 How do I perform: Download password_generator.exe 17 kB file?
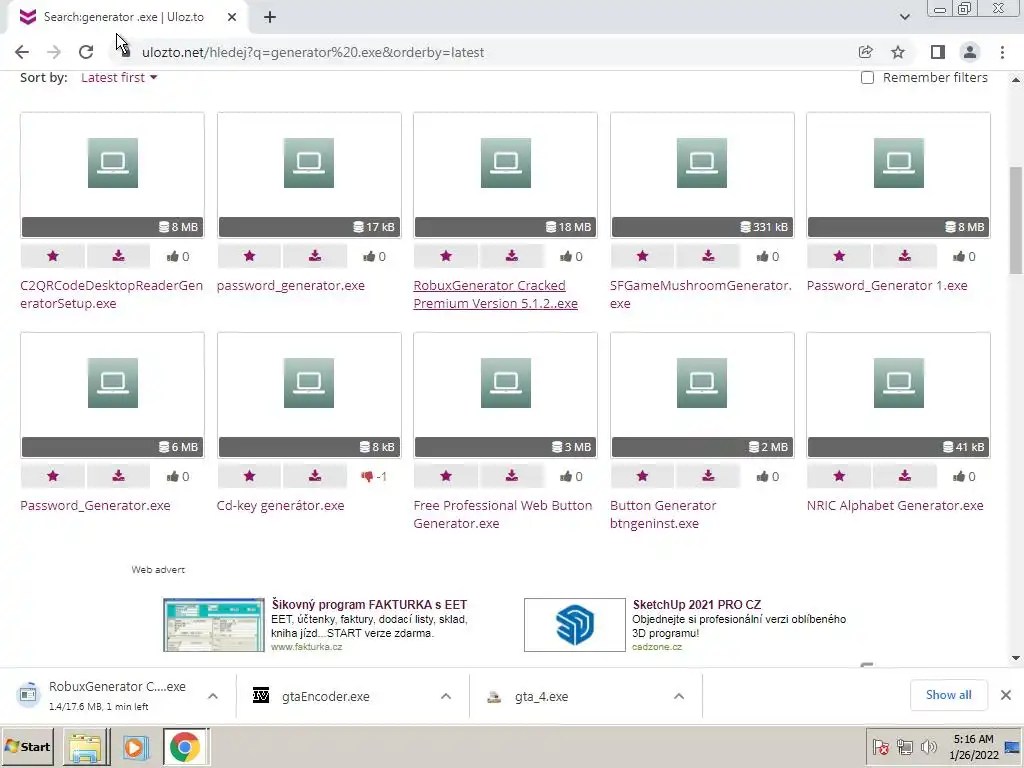point(315,256)
